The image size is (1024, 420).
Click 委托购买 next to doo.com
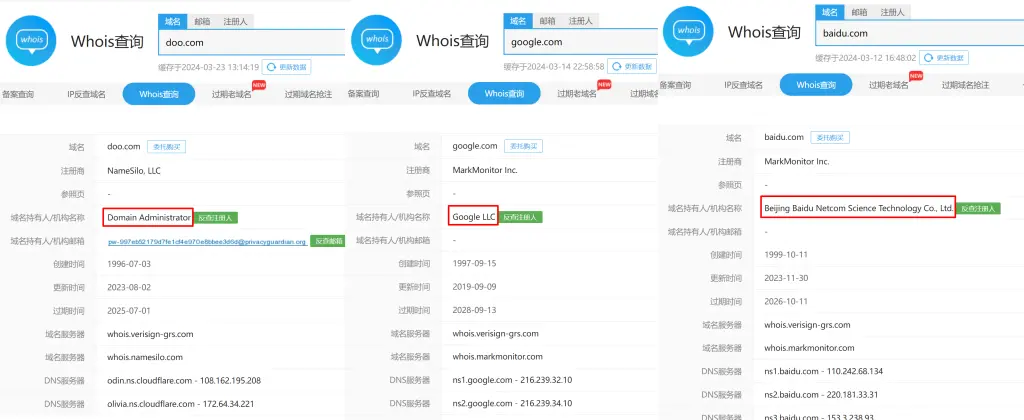(166, 147)
